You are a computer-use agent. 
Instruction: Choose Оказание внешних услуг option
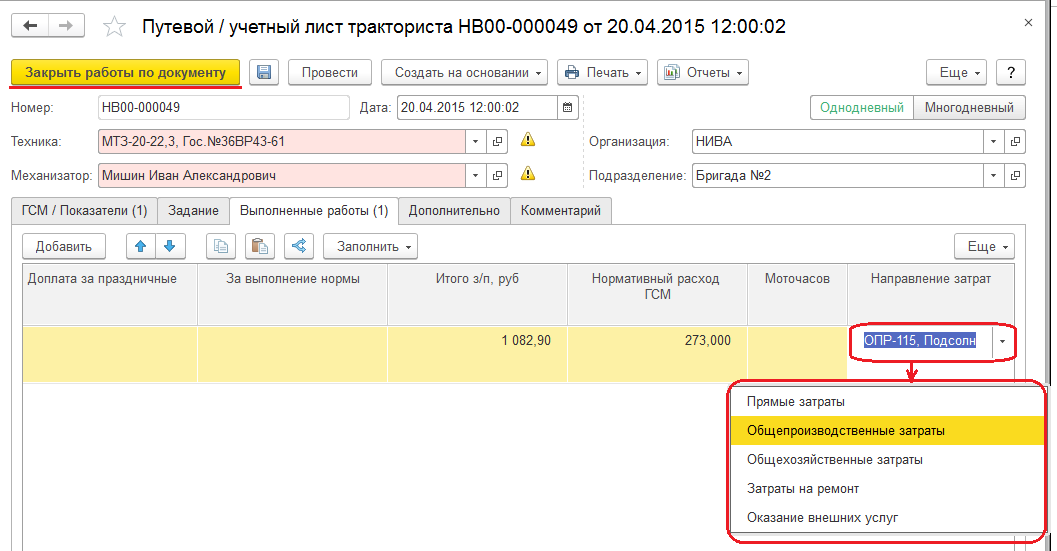pyautogui.click(x=887, y=517)
